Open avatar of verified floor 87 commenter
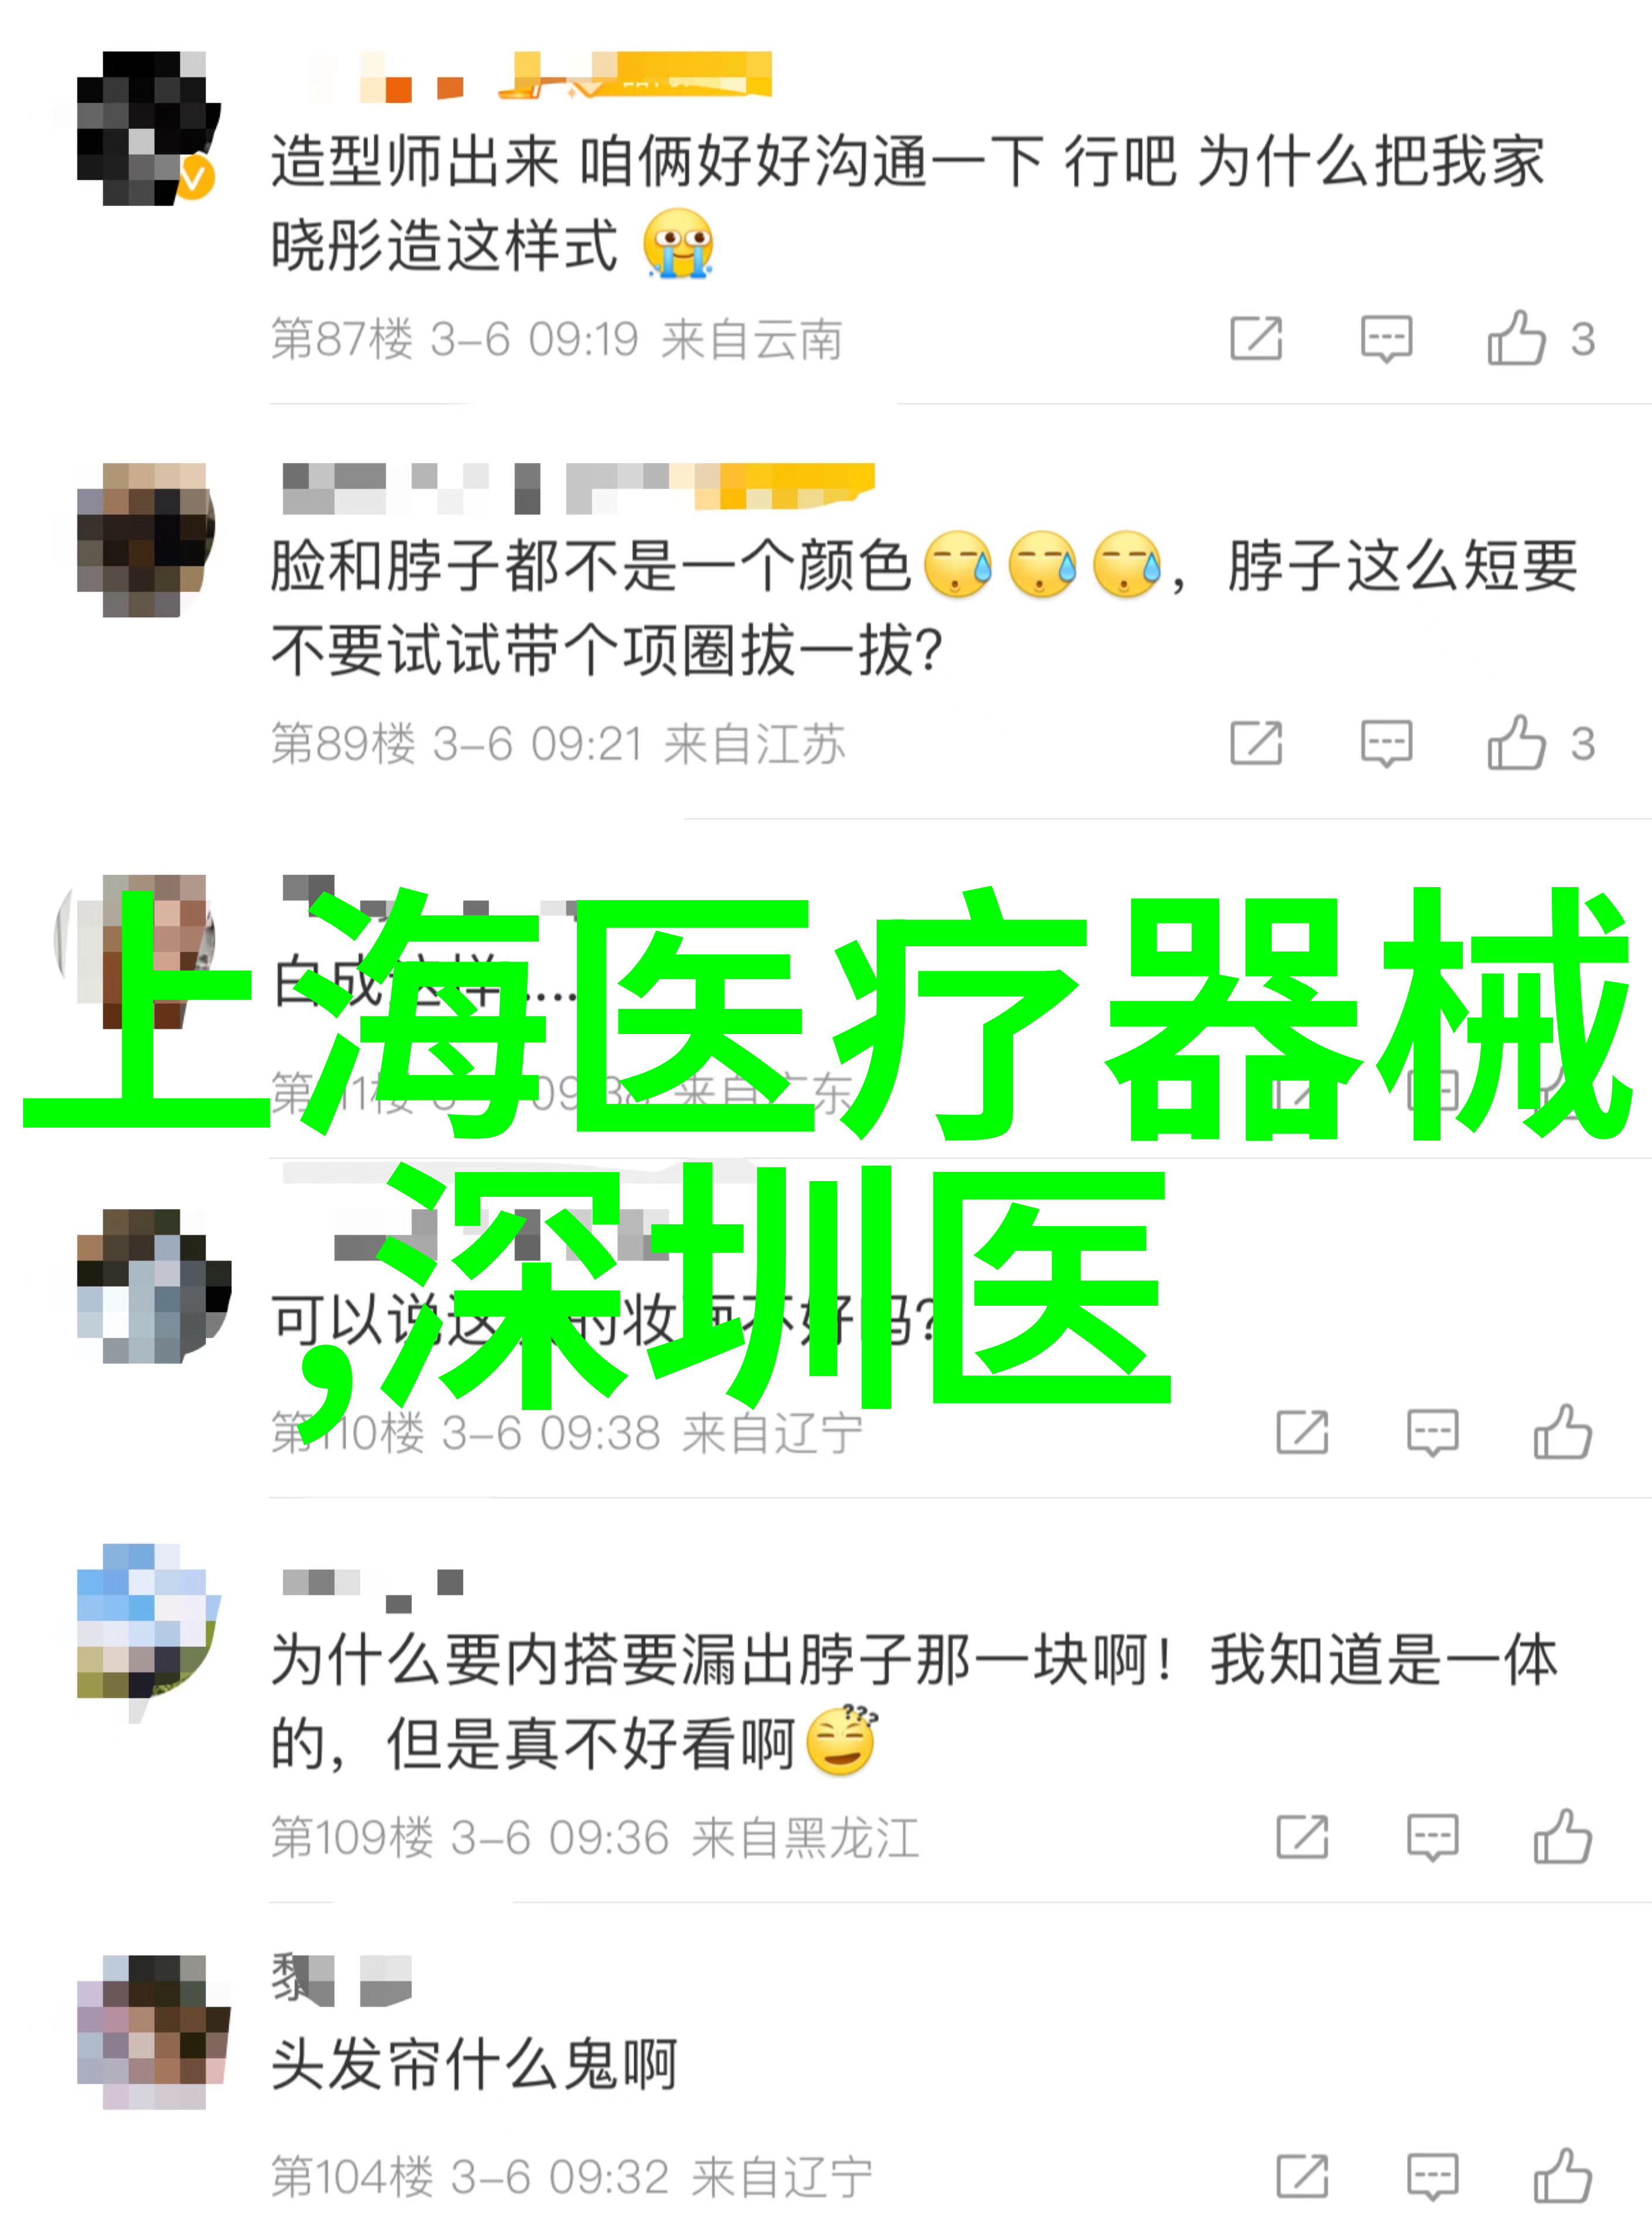Screen dimensions: 1652x2235 [x=147, y=128]
